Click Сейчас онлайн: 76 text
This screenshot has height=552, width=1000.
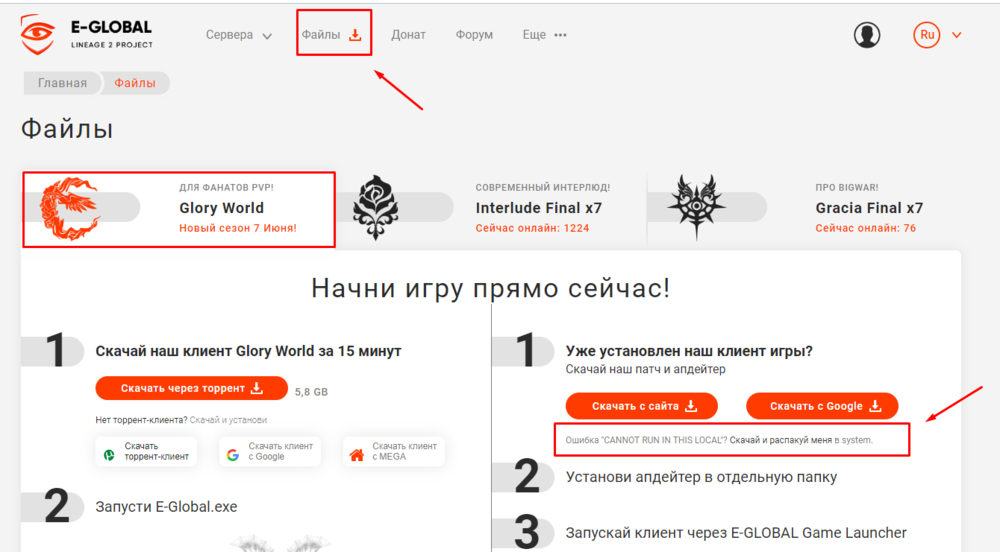(865, 228)
